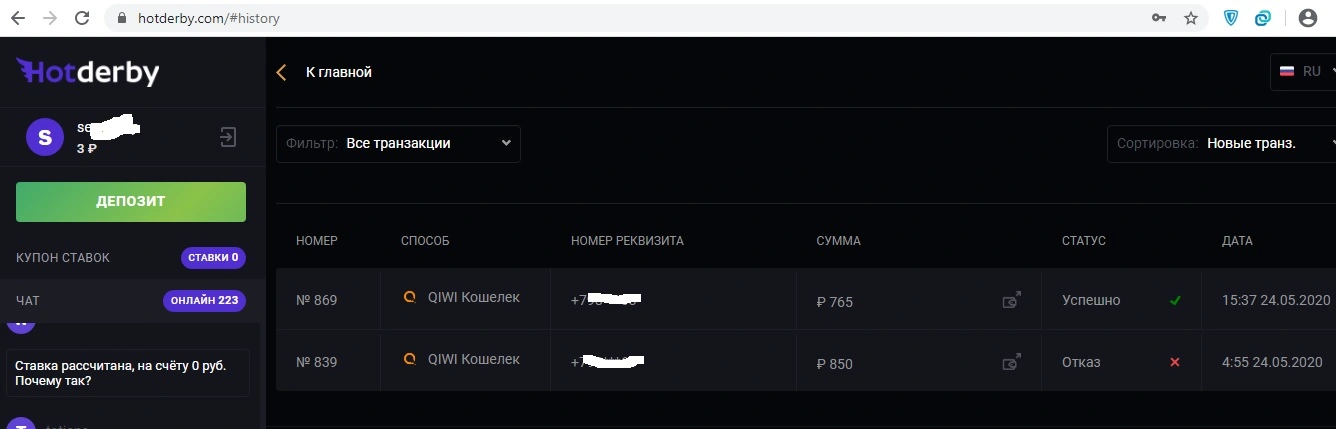Open the Сортировка Новые транз. dropdown
The width and height of the screenshot is (1336, 429).
(1222, 143)
